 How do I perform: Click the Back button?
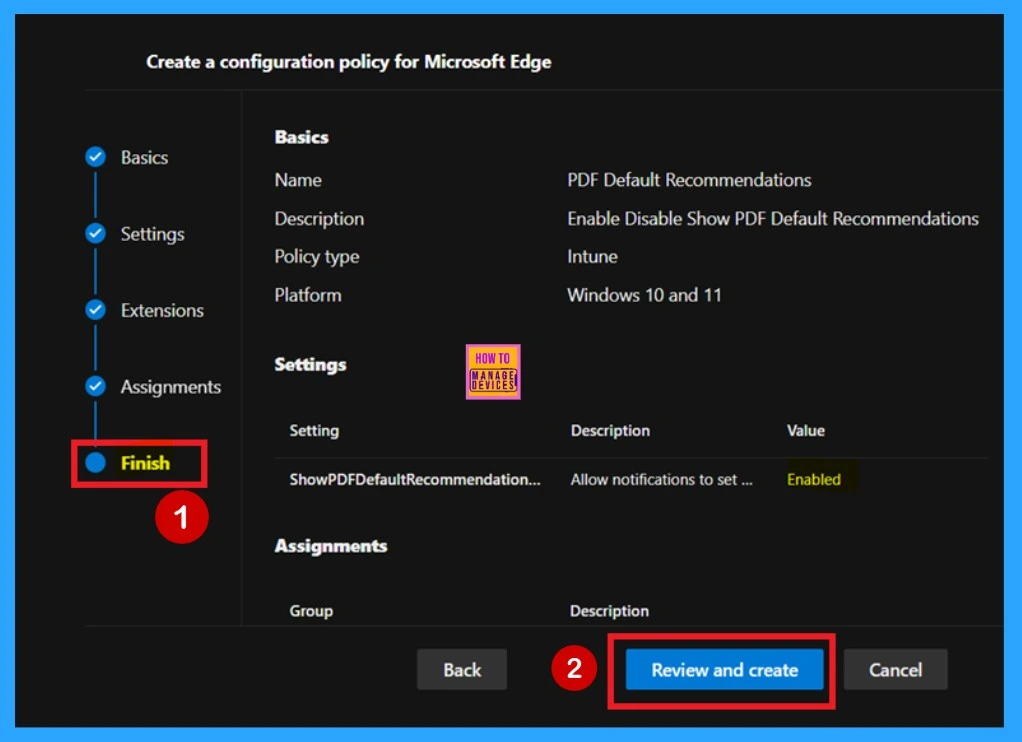pos(462,670)
